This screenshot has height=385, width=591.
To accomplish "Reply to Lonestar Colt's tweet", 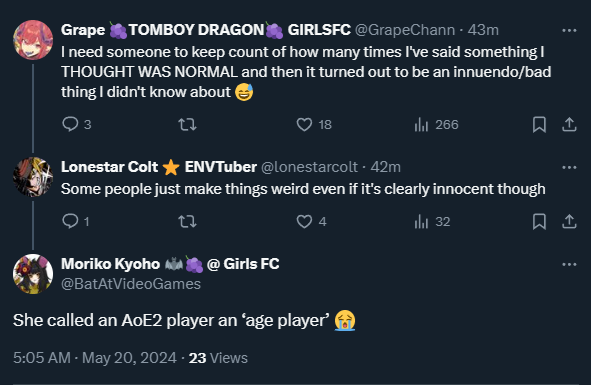I will 70,221.
